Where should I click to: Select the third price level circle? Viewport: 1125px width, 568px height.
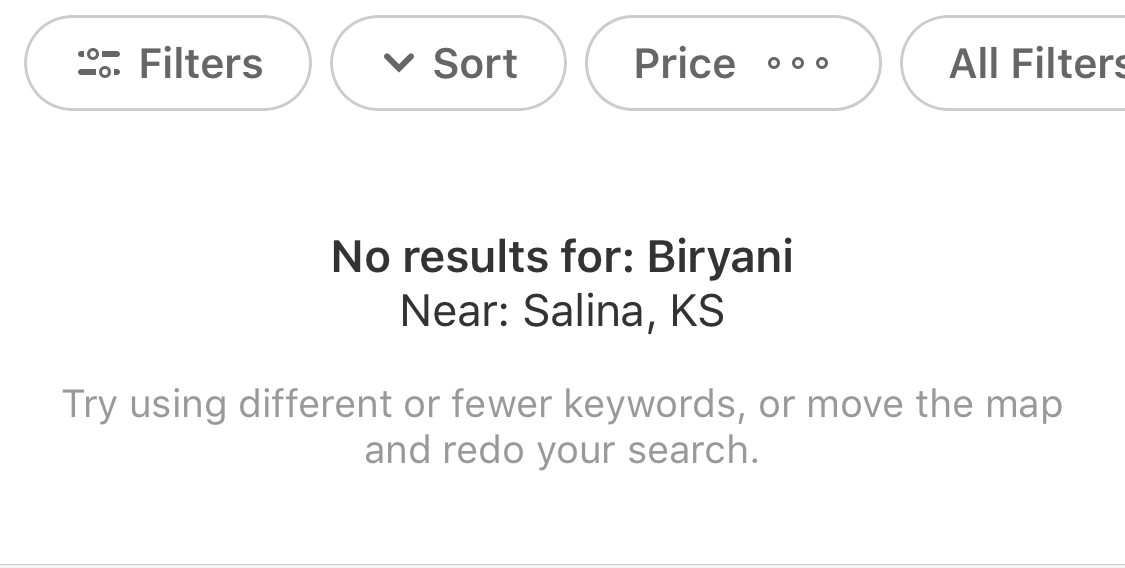point(822,63)
